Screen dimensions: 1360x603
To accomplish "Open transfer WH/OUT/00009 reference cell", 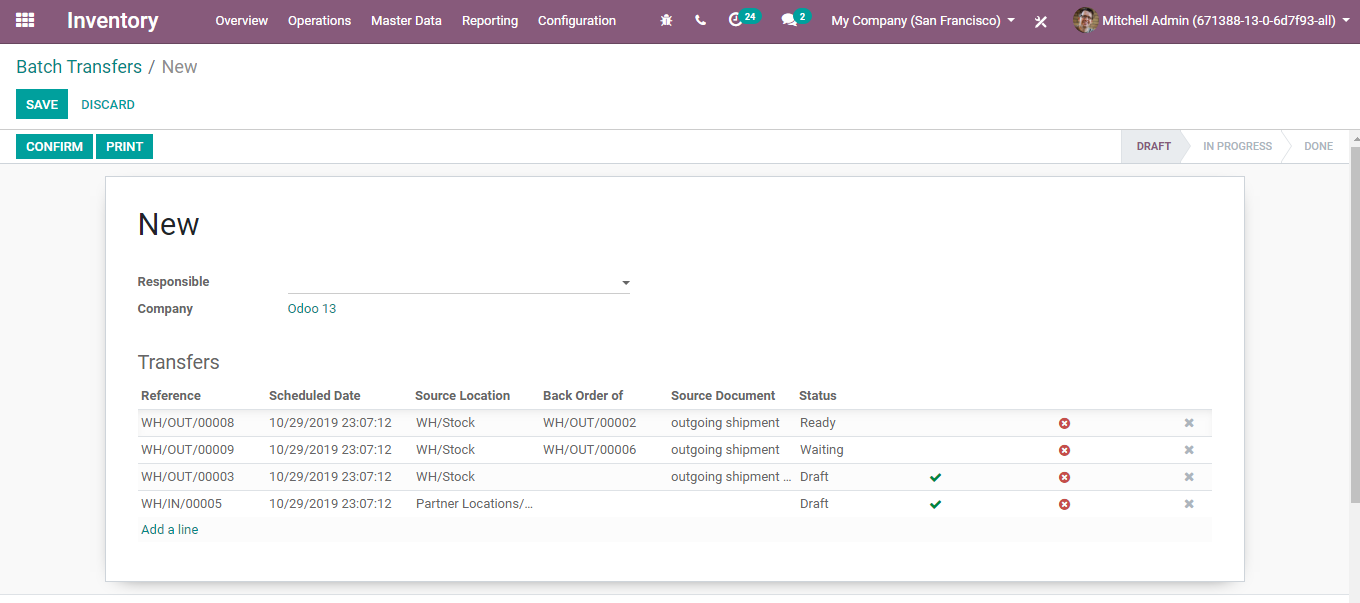I will [x=188, y=450].
